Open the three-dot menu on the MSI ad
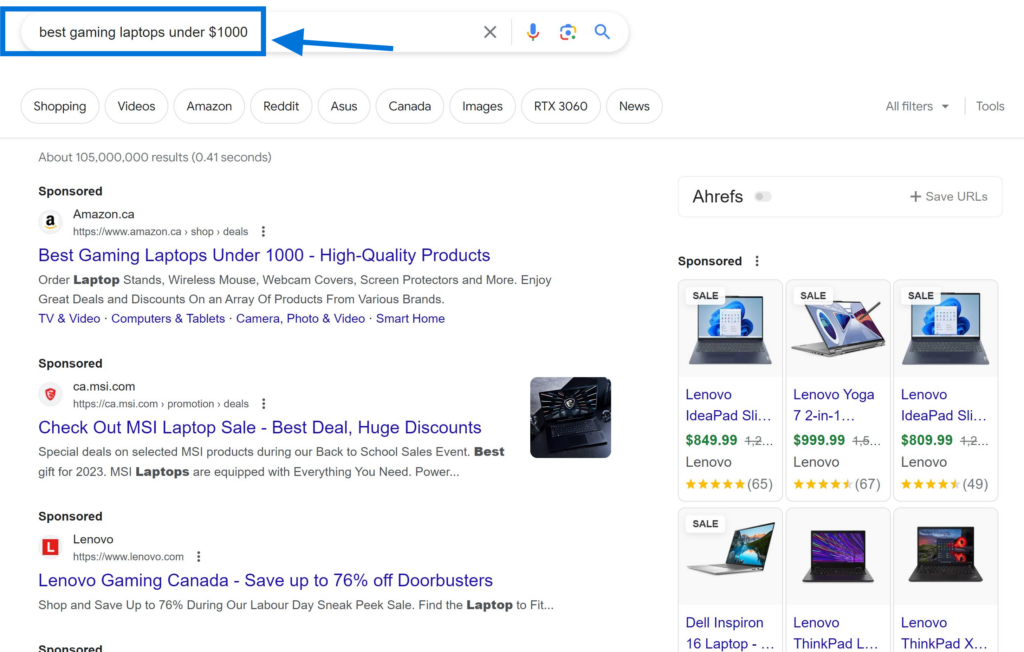 [262, 403]
